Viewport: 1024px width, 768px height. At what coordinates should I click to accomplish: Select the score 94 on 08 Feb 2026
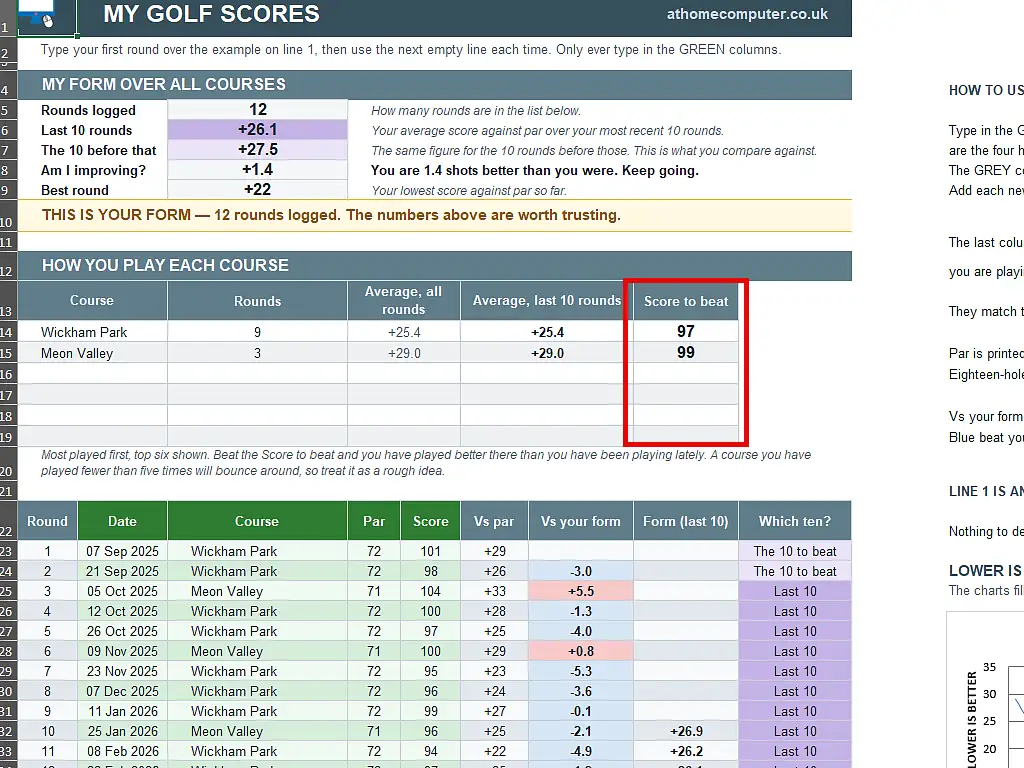tap(430, 751)
